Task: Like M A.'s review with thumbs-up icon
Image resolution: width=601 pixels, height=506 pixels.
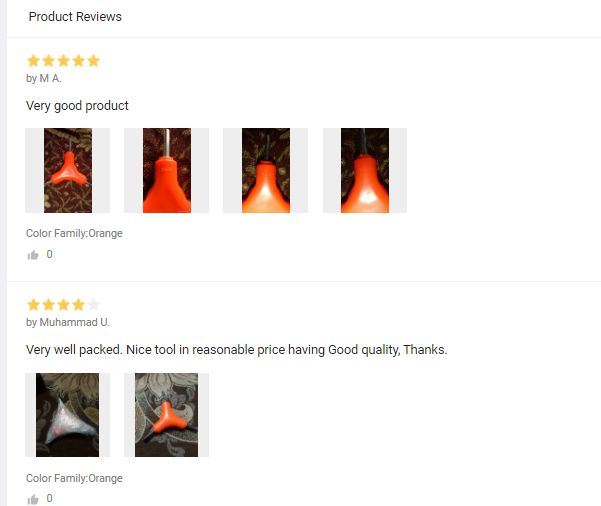Action: coord(33,255)
